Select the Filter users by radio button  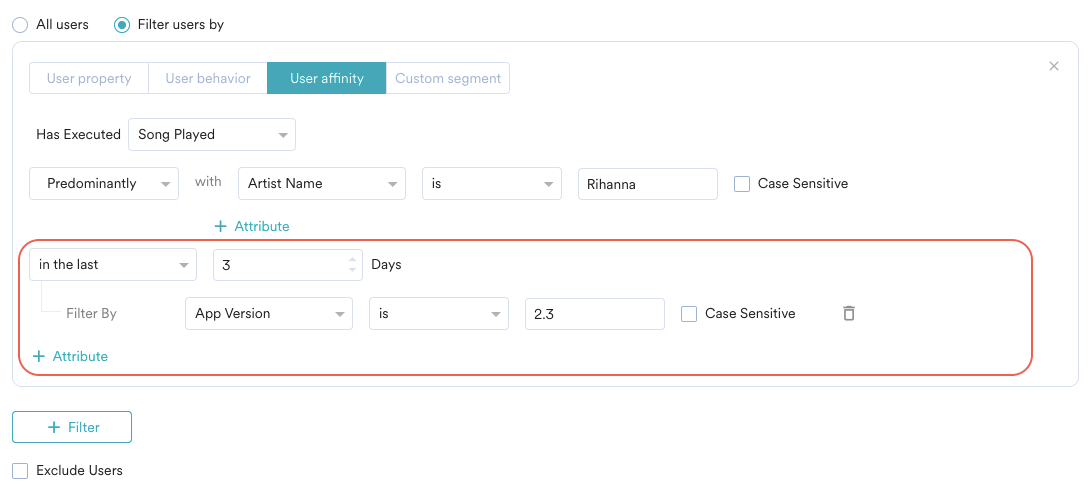pos(122,24)
